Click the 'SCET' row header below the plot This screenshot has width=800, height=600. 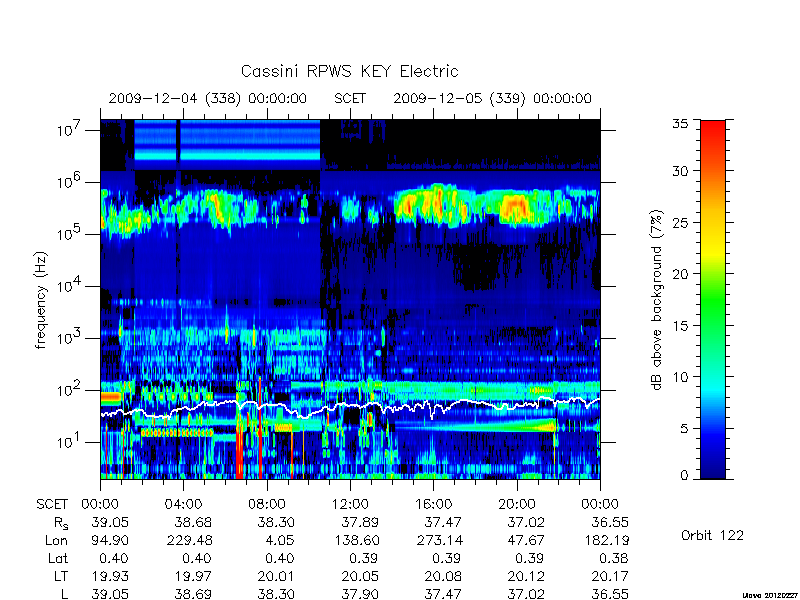point(52,505)
